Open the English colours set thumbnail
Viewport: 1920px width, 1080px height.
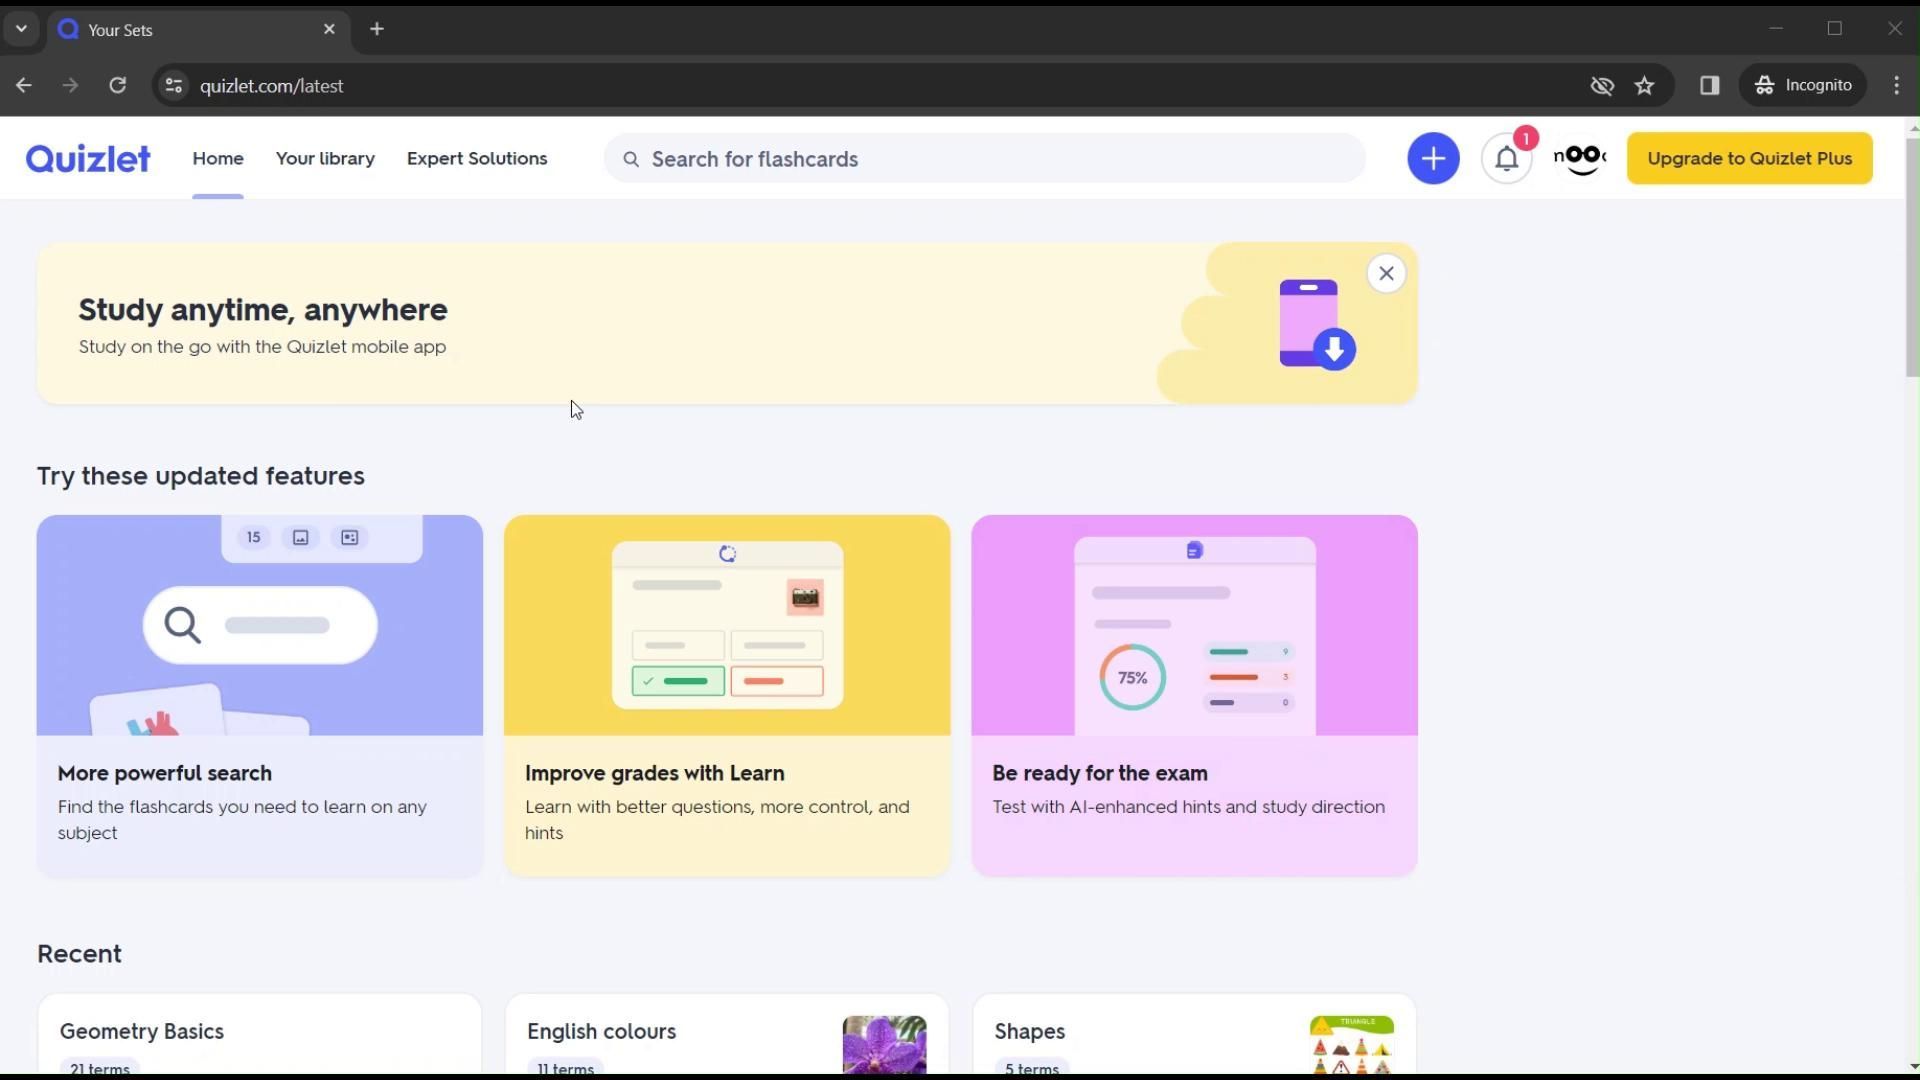click(x=884, y=1044)
